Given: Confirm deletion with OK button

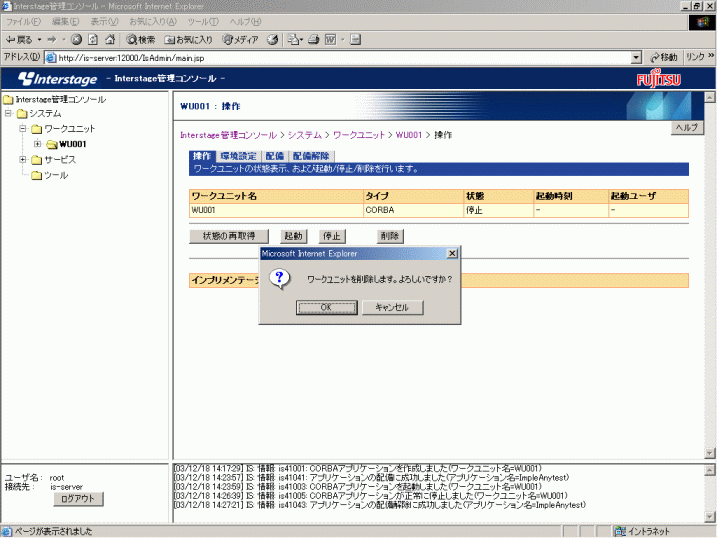Looking at the screenshot, I should [x=326, y=308].
